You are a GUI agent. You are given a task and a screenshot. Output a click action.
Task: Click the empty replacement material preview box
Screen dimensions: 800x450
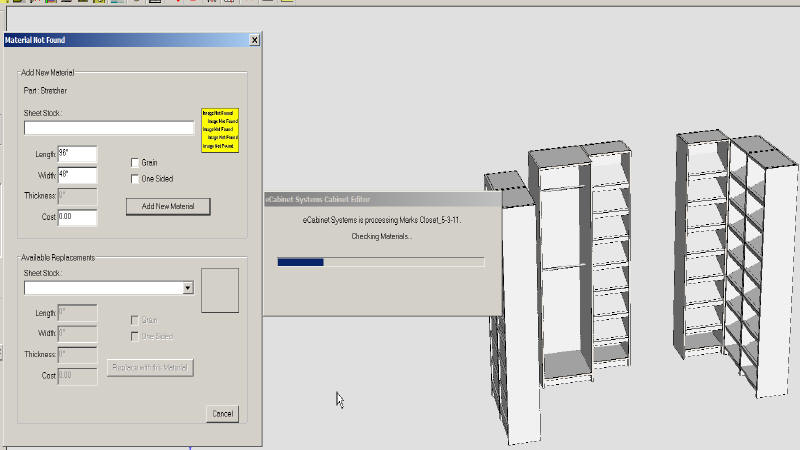pyautogui.click(x=220, y=288)
